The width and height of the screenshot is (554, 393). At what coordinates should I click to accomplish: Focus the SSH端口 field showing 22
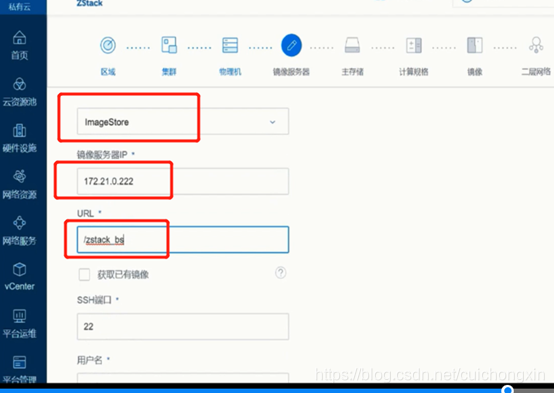(183, 327)
